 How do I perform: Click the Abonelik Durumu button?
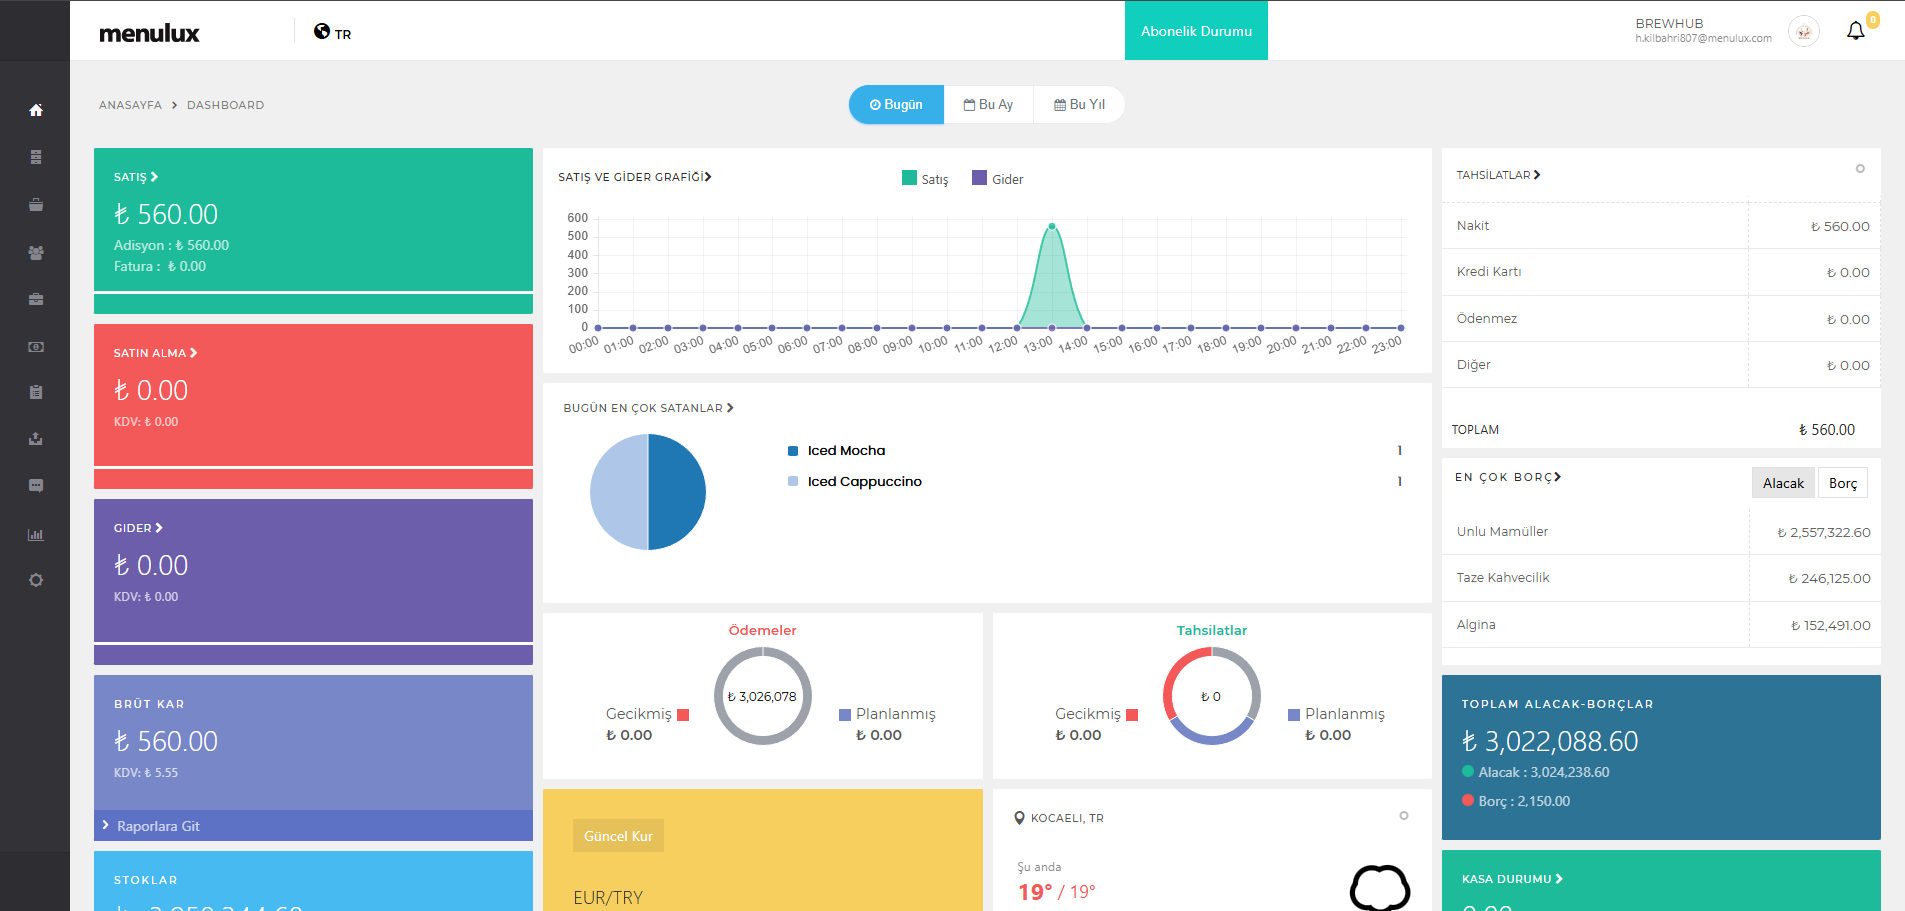click(x=1196, y=31)
